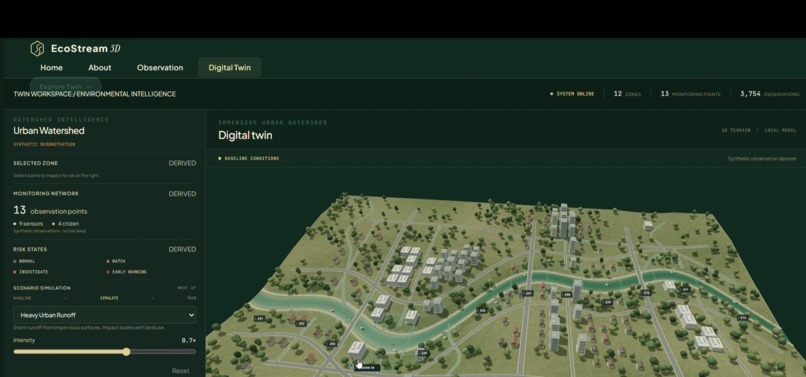The image size is (806, 377).
Task: Click the Early Warning risk state legend
Action: point(126,272)
